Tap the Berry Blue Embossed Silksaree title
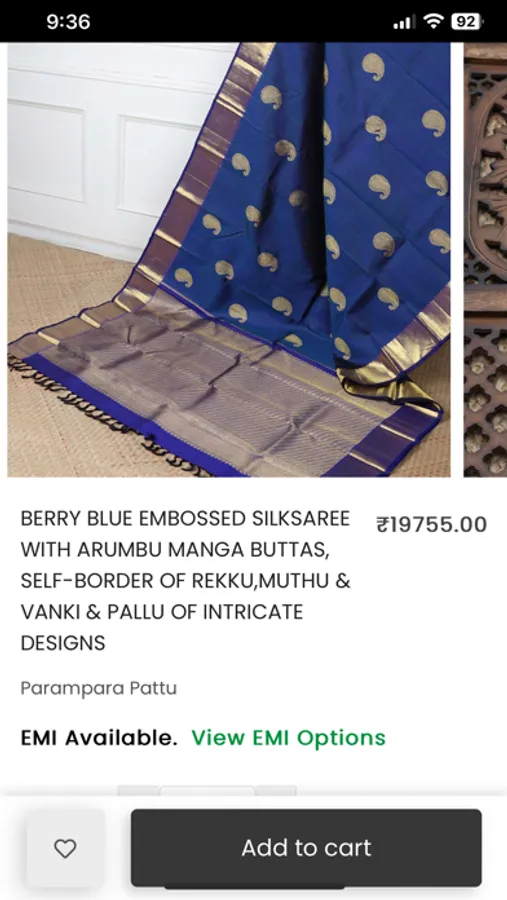507x900 pixels. pos(185,580)
